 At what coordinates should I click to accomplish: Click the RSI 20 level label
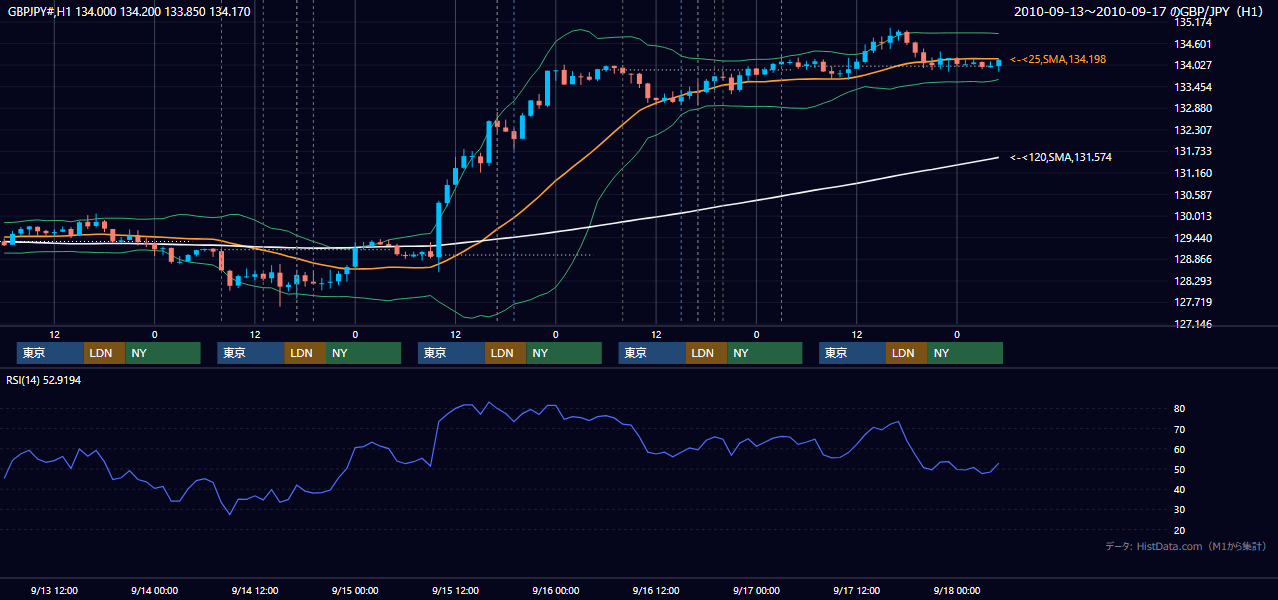click(x=1180, y=530)
